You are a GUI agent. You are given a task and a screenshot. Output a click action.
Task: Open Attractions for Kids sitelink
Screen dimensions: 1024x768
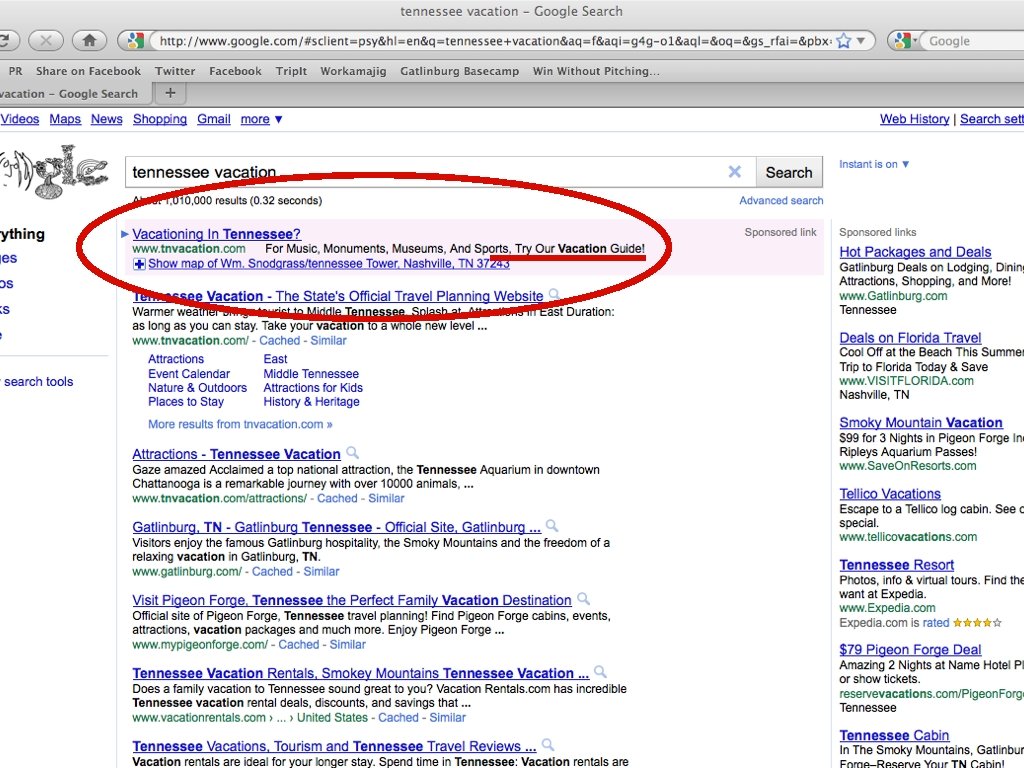point(313,388)
